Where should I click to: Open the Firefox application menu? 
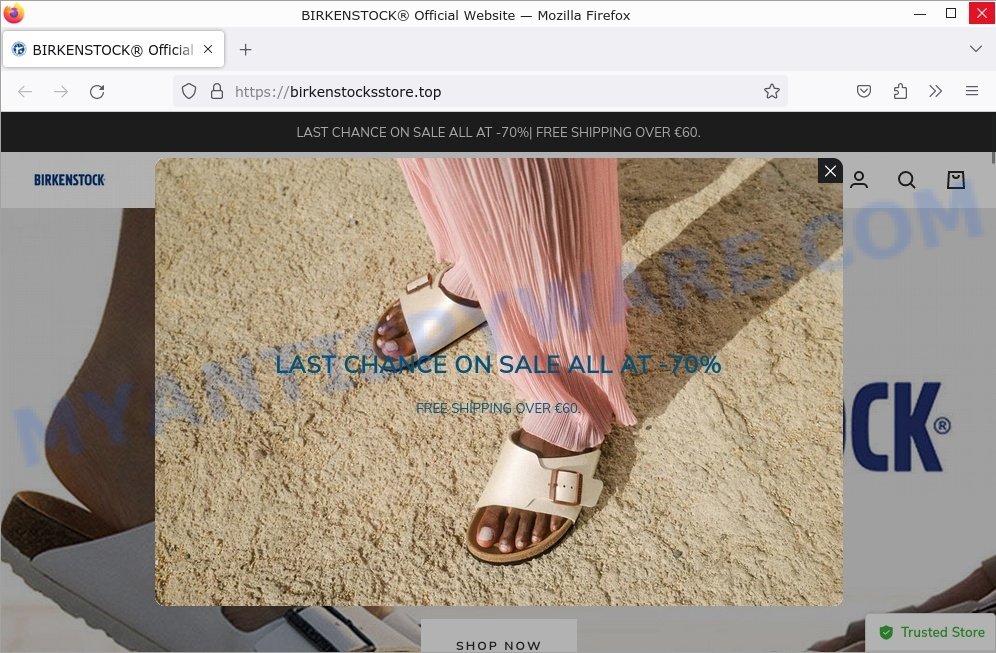click(x=972, y=91)
